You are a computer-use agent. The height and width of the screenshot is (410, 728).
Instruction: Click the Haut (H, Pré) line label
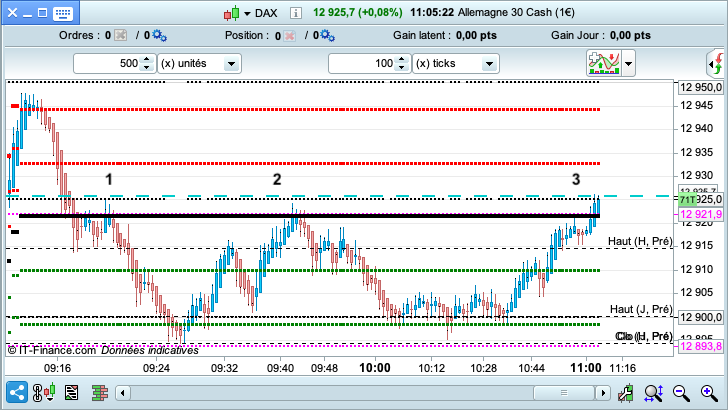(640, 241)
